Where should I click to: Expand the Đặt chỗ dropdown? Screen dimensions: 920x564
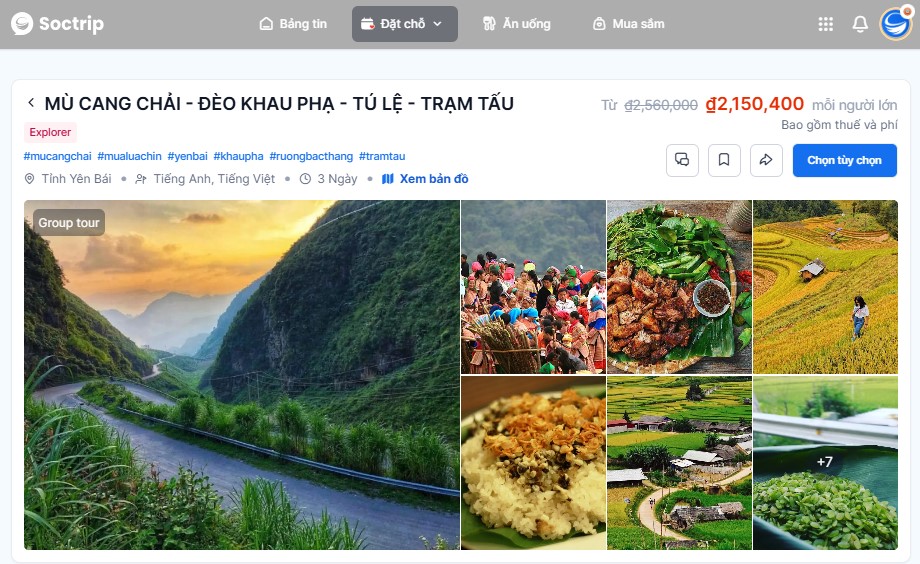[x=405, y=24]
